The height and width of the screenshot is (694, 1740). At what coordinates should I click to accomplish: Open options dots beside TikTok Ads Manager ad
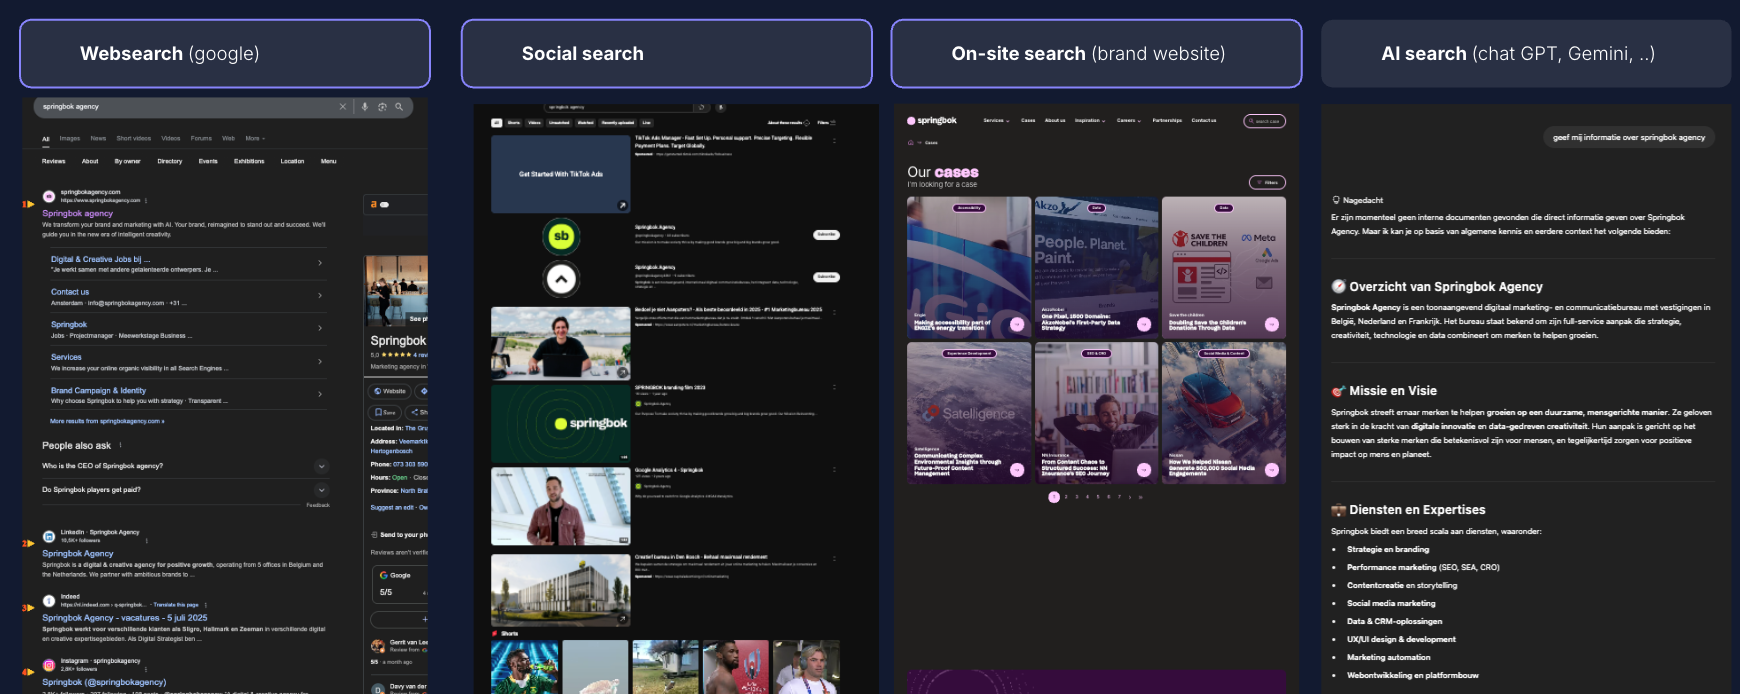tap(833, 141)
